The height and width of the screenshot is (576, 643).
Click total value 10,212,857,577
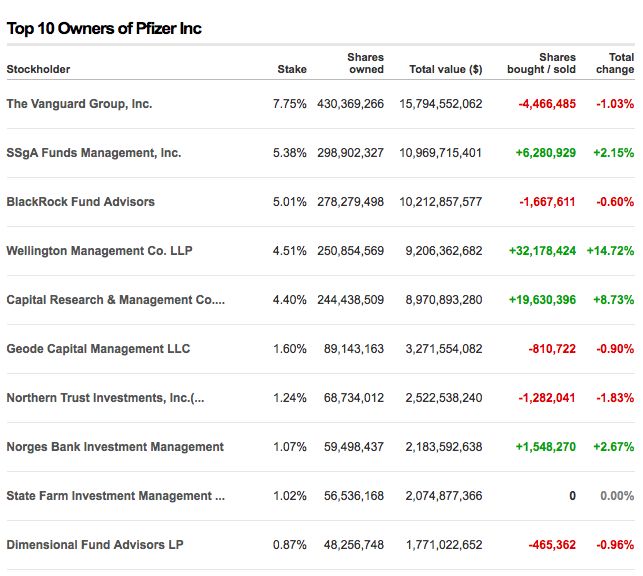441,202
